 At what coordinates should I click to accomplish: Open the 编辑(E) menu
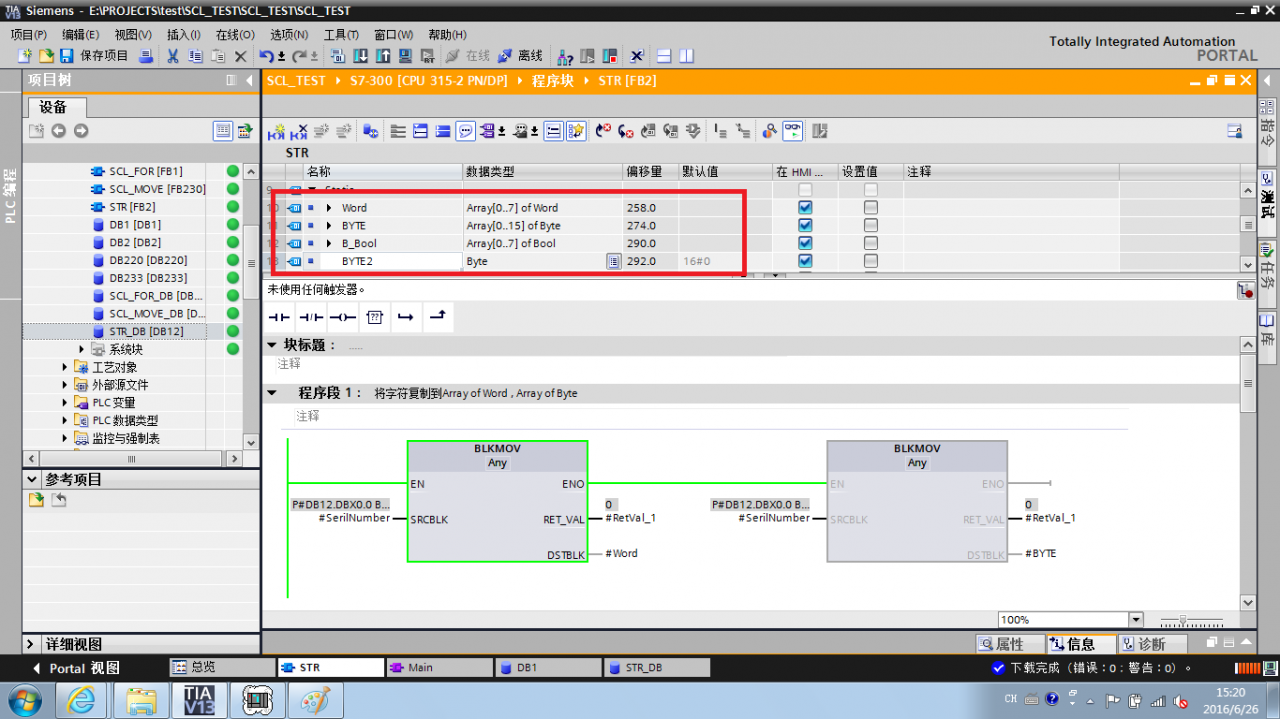(x=80, y=34)
